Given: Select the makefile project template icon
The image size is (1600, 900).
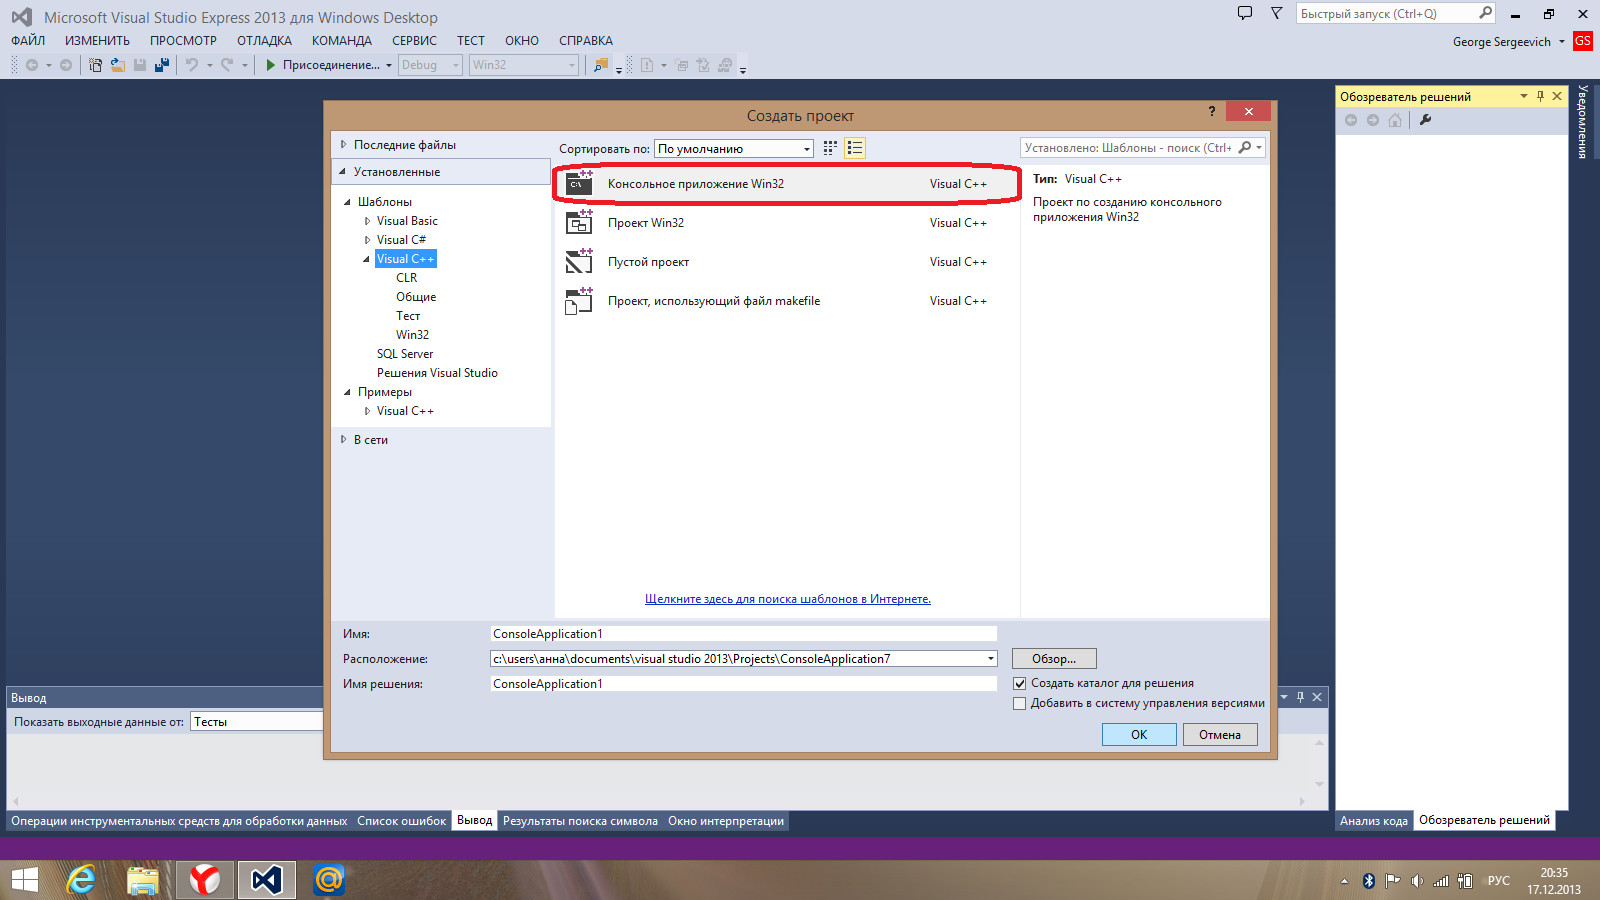Looking at the screenshot, I should pos(579,300).
